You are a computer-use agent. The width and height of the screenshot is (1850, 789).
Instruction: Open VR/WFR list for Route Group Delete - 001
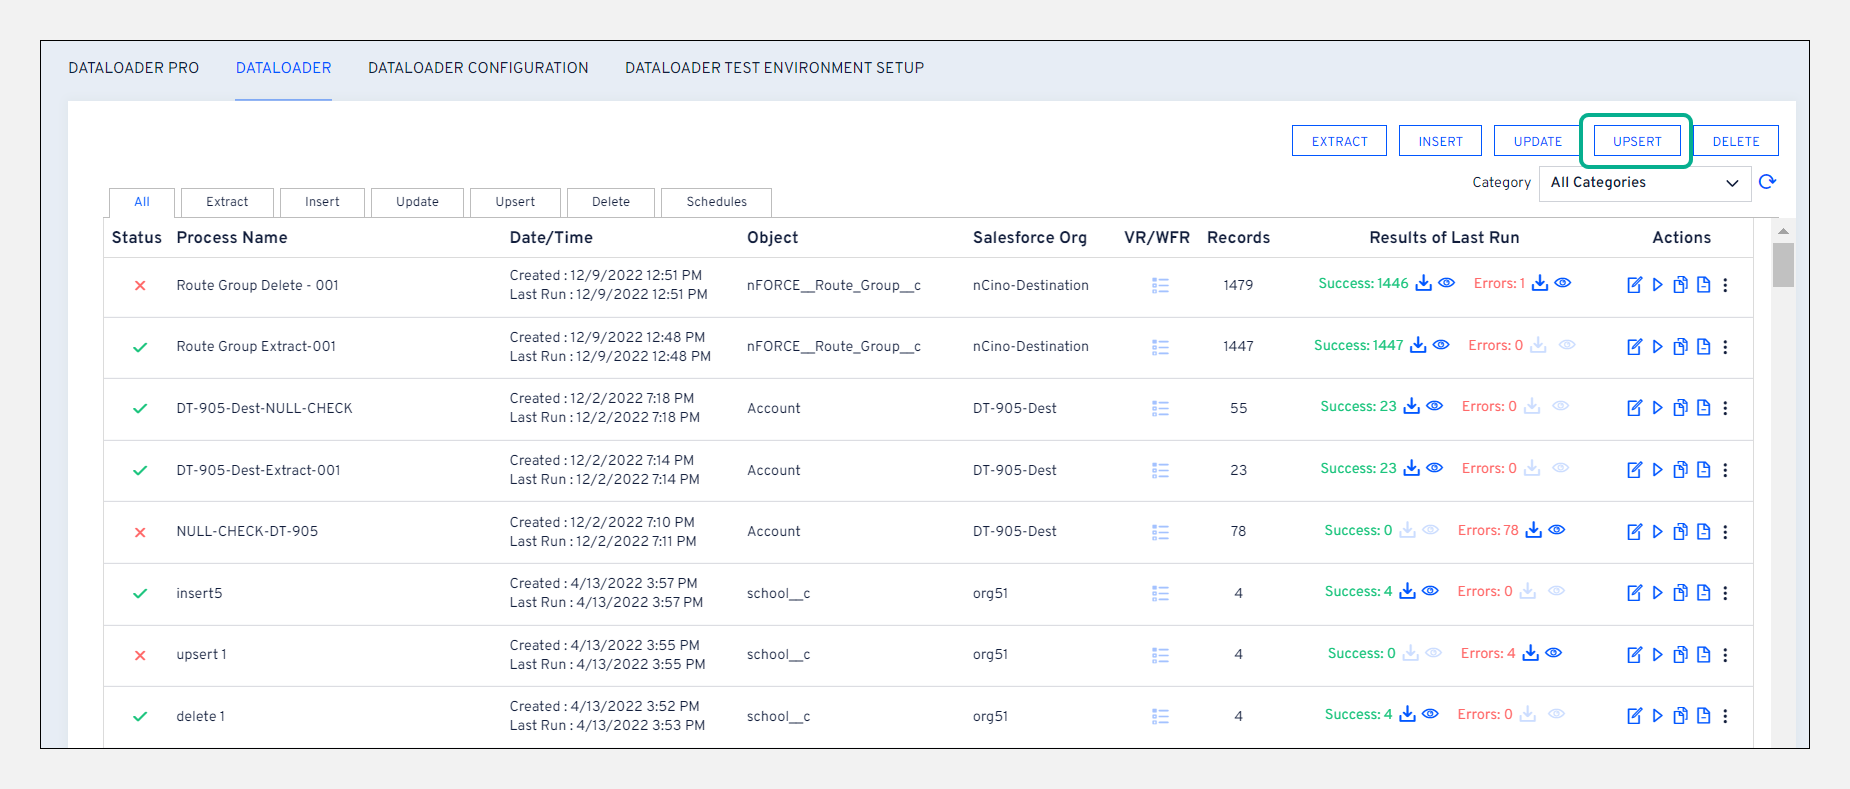1160,286
